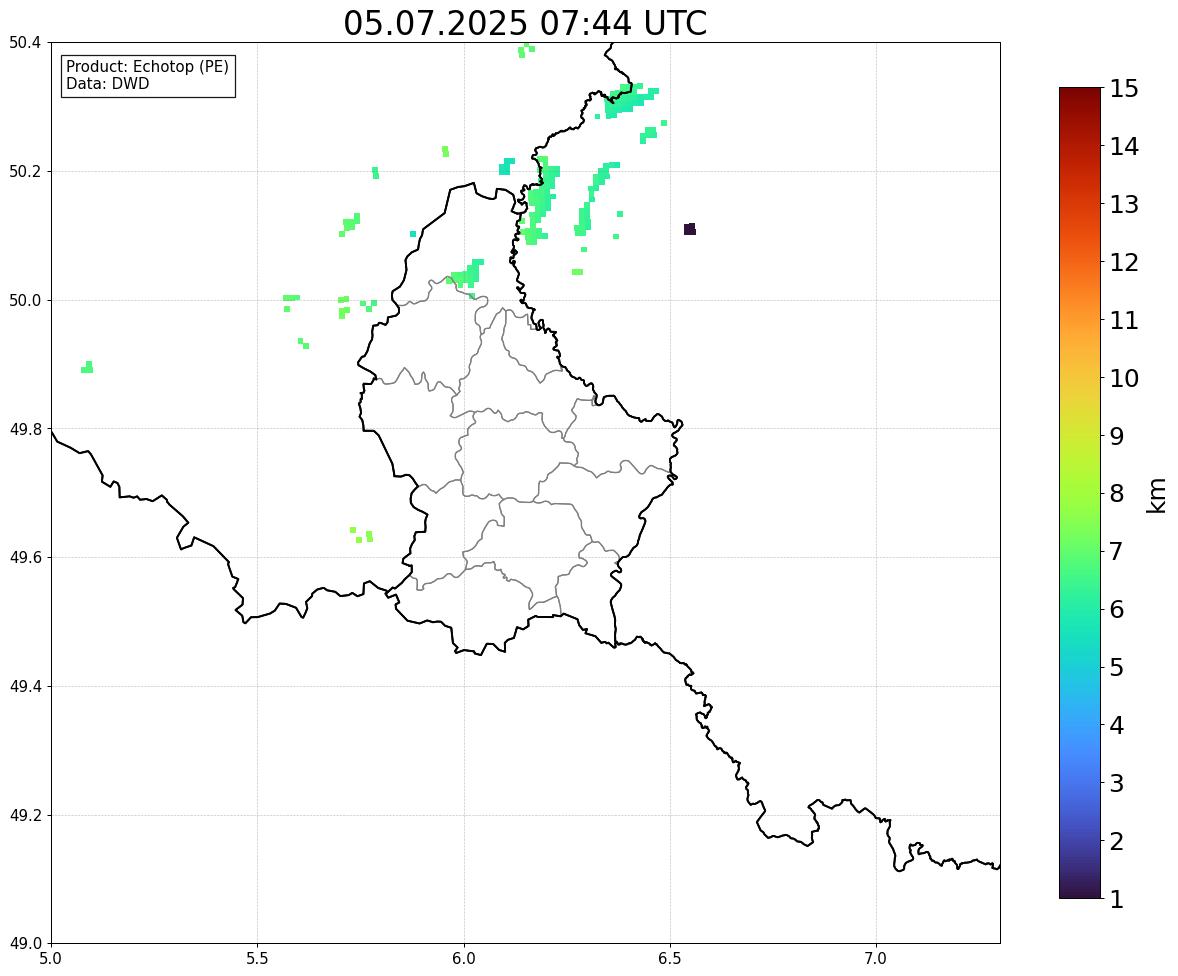1178x976 pixels.
Task: Click the turbo colorbar gradient strip
Action: coord(1080,493)
